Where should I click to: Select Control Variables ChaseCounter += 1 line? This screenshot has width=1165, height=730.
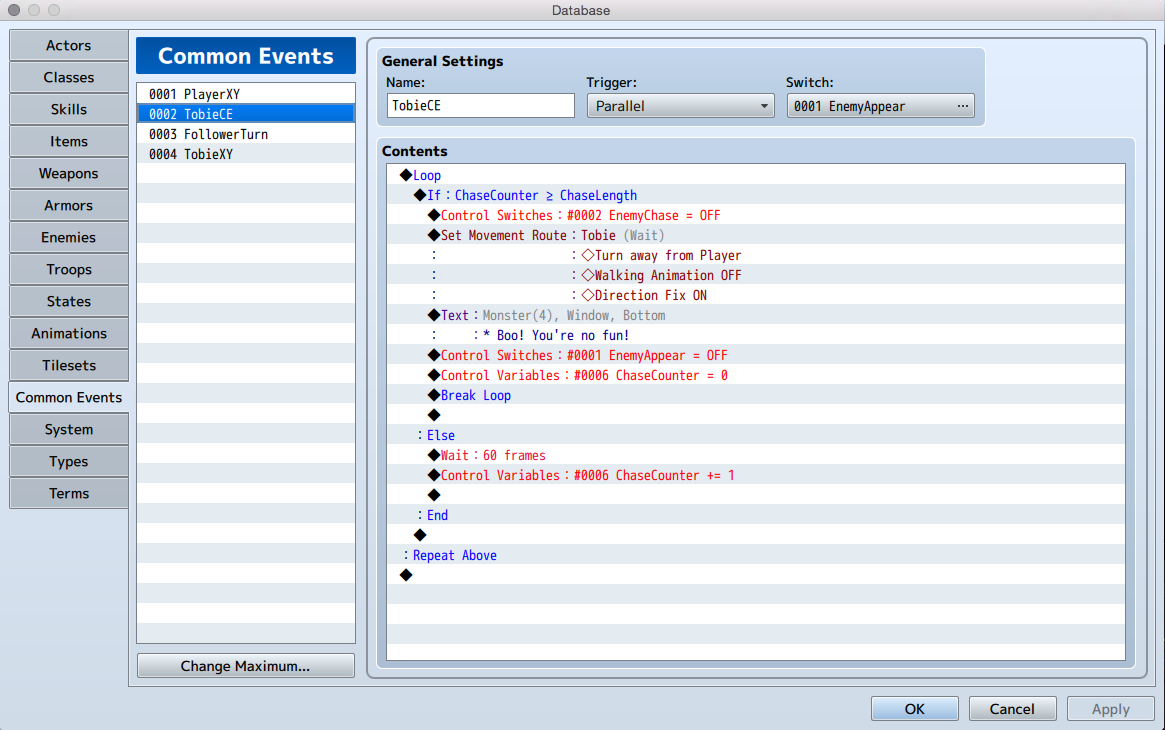click(x=756, y=476)
